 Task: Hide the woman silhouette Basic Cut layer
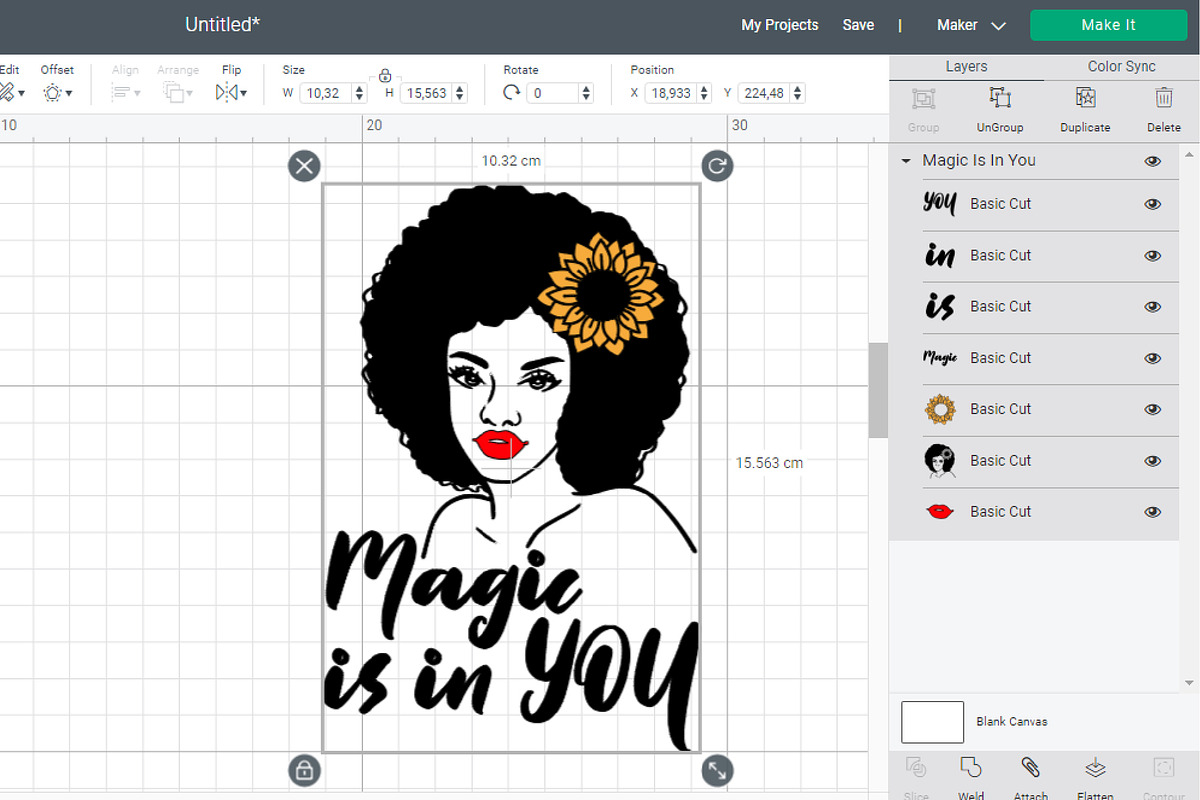click(x=1153, y=461)
